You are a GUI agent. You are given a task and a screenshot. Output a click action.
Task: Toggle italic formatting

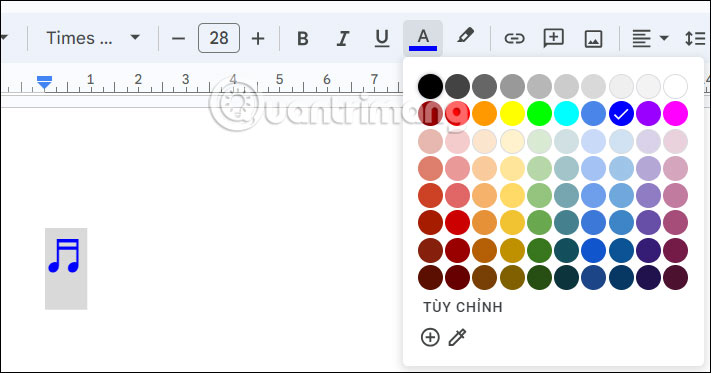point(343,39)
